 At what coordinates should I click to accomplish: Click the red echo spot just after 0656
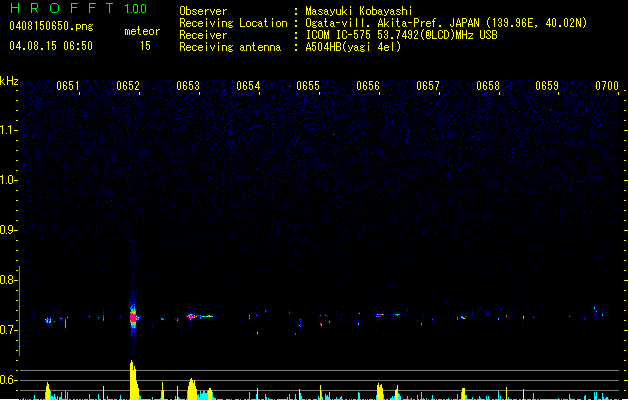(x=380, y=315)
